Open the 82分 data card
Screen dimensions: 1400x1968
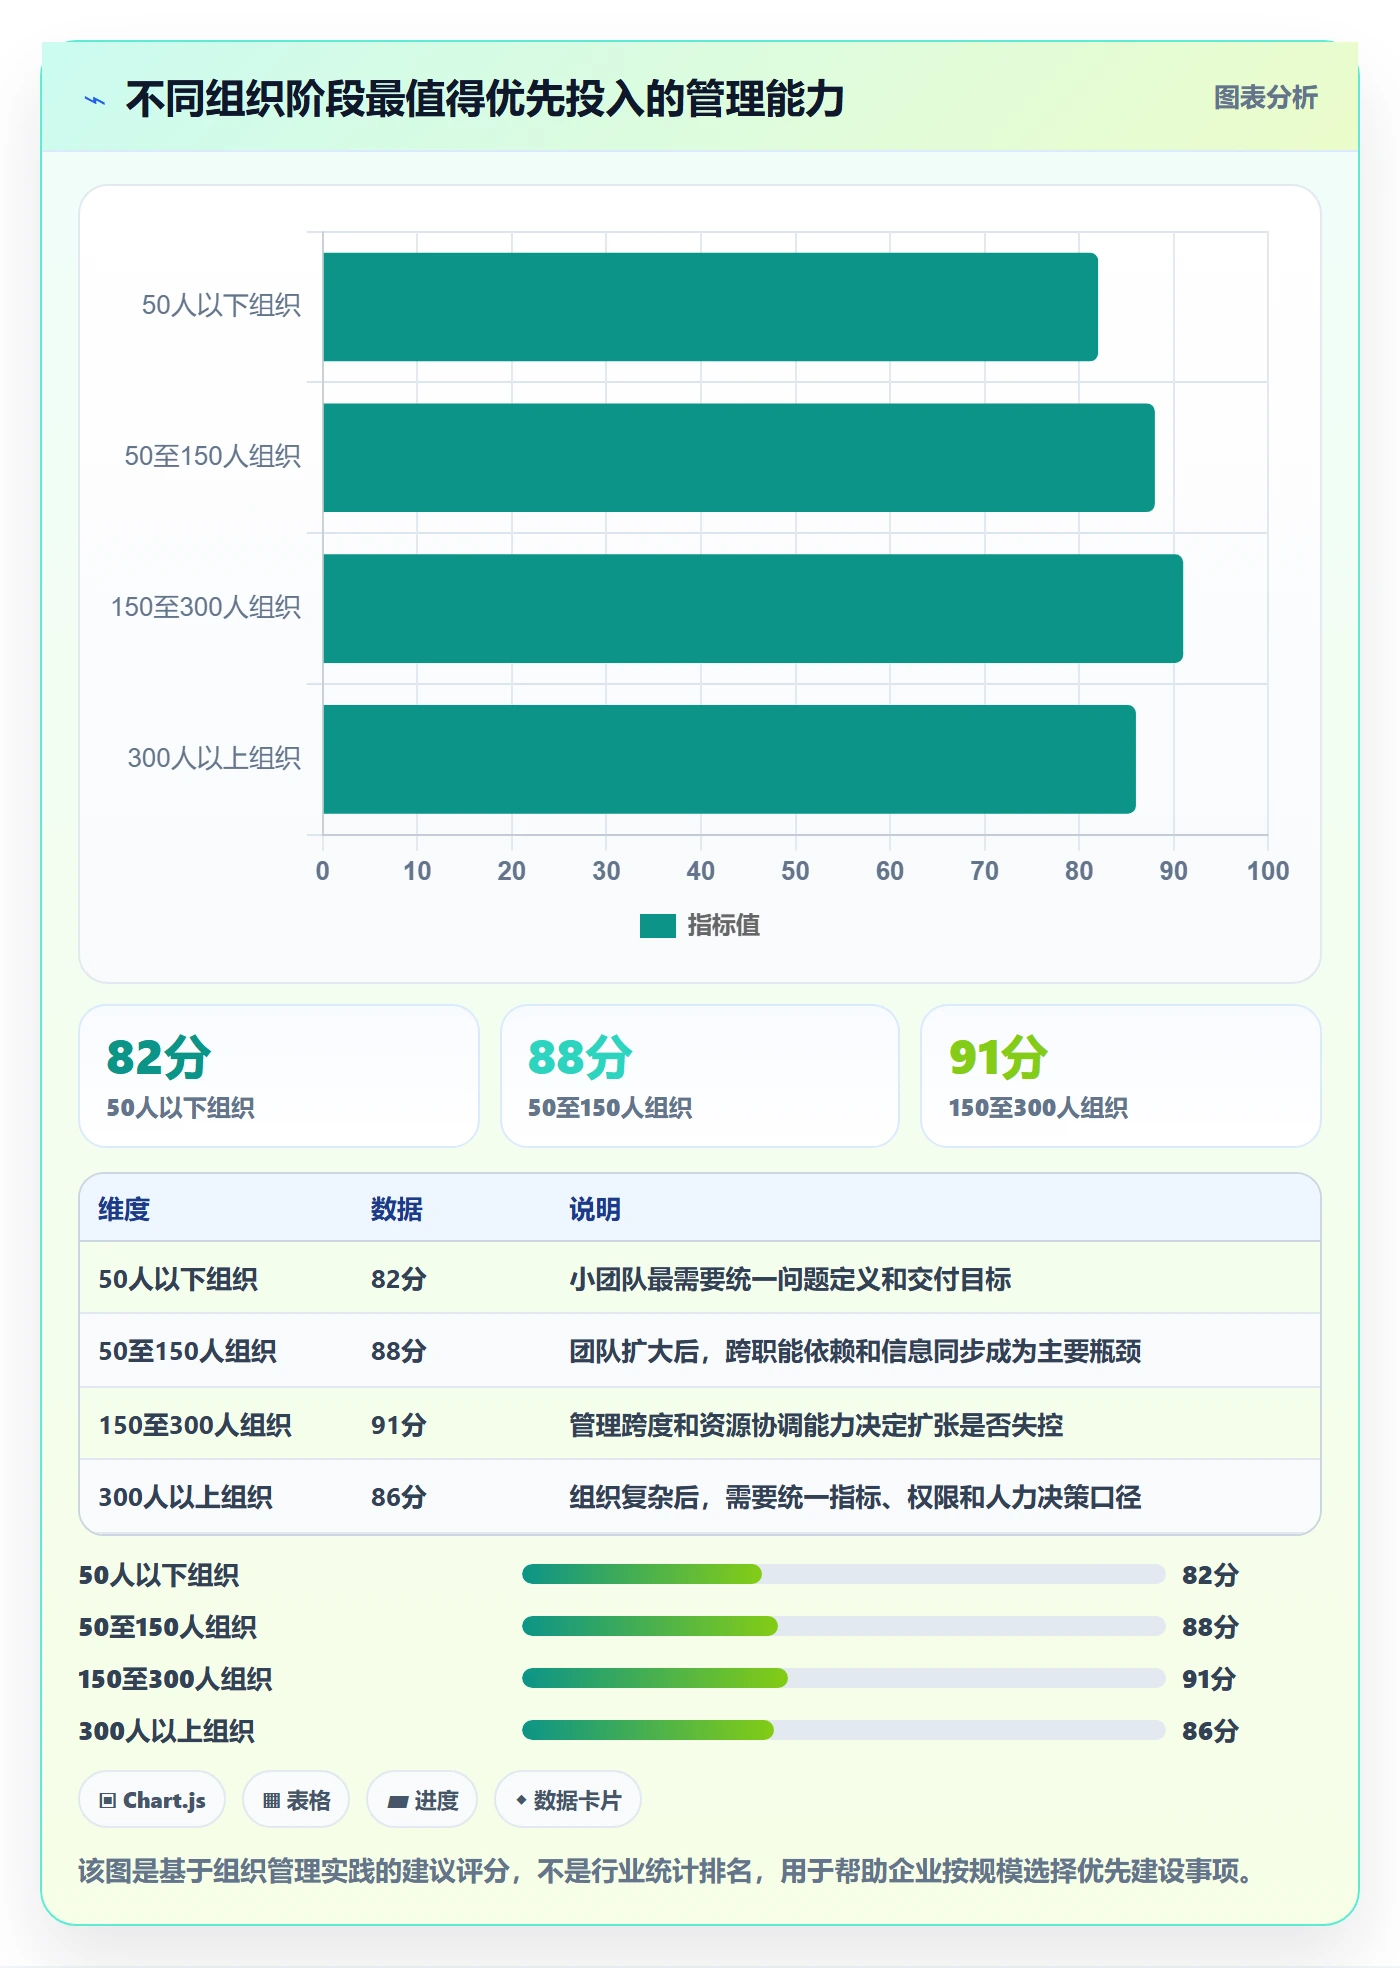pos(279,1076)
